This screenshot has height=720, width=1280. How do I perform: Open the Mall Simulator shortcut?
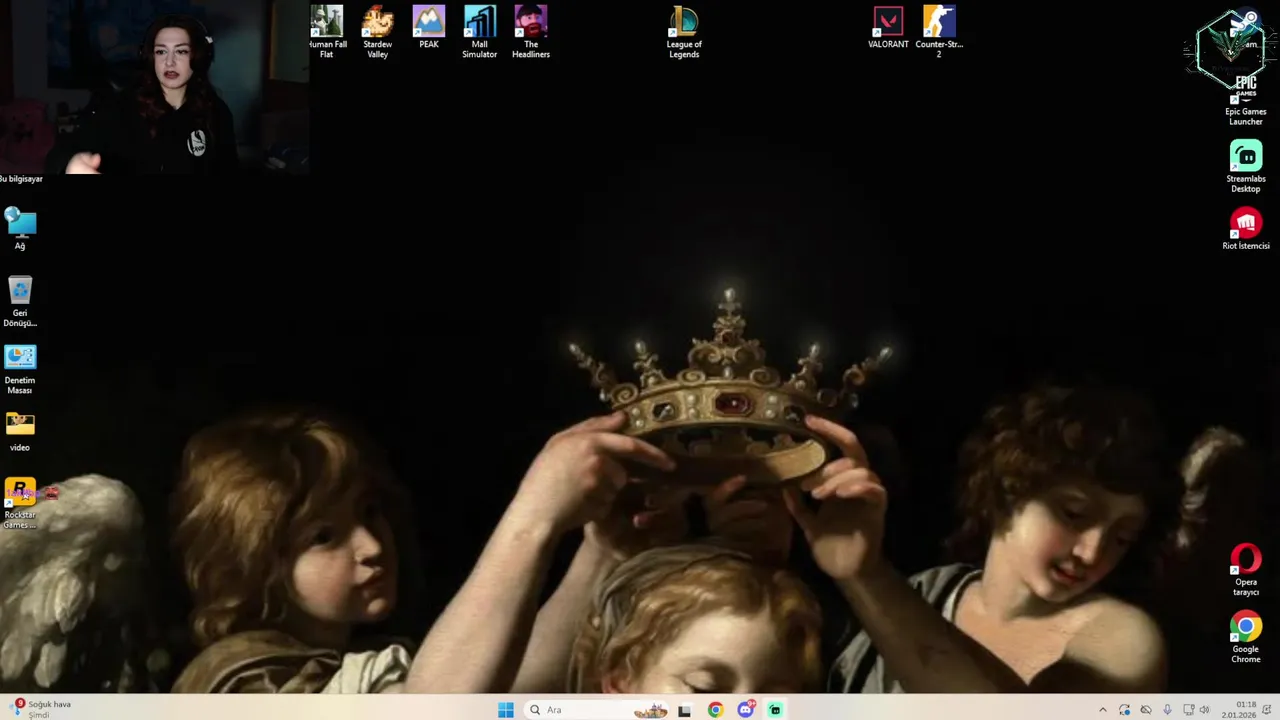point(479,32)
